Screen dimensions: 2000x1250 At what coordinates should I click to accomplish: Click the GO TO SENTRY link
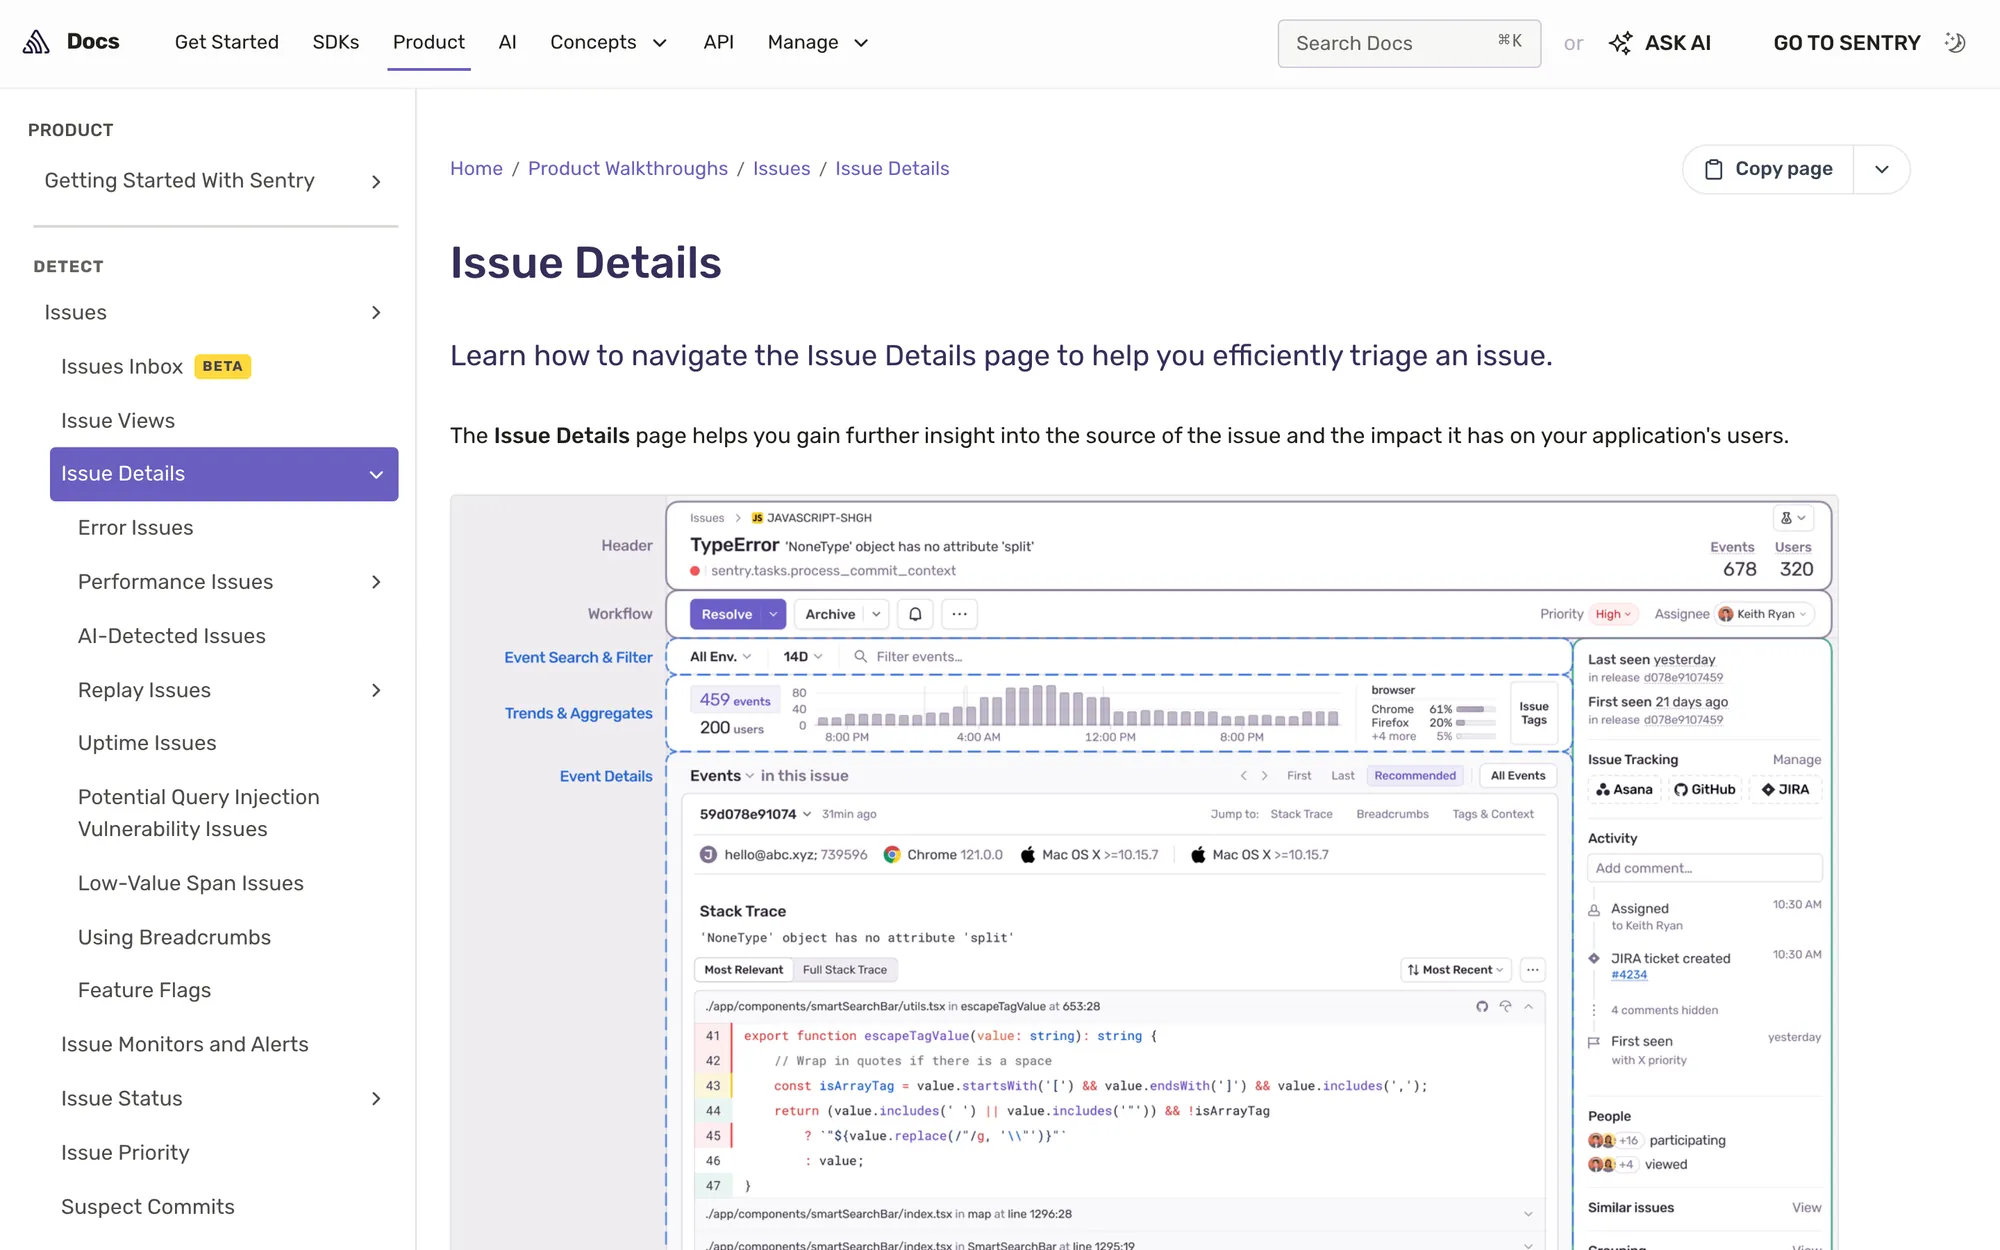click(1847, 43)
